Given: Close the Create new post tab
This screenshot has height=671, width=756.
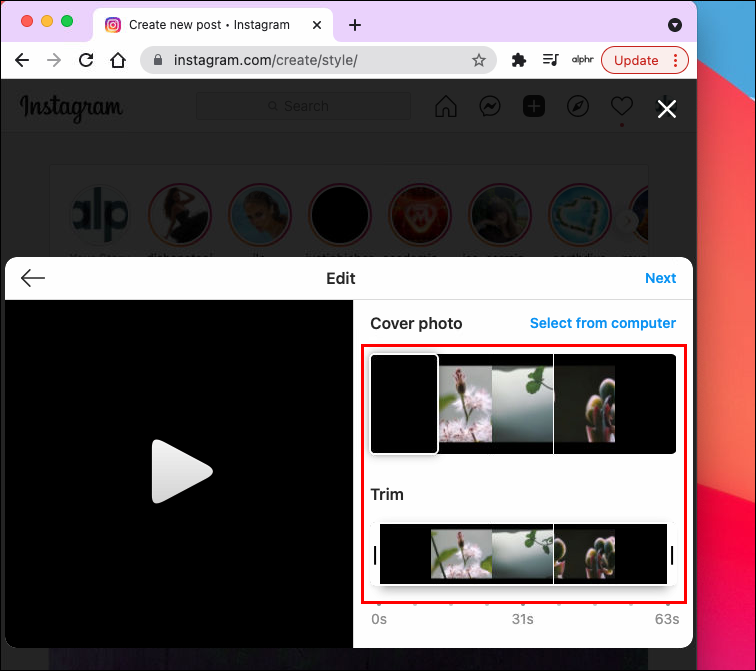Looking at the screenshot, I should click(x=317, y=25).
